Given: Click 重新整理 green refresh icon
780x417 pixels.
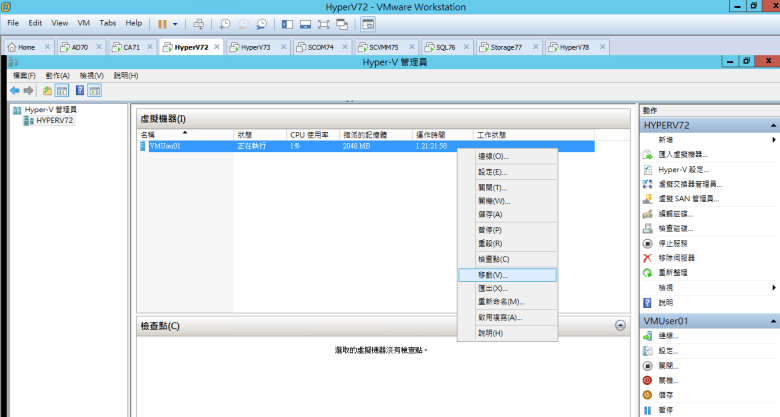Looking at the screenshot, I should pos(648,272).
